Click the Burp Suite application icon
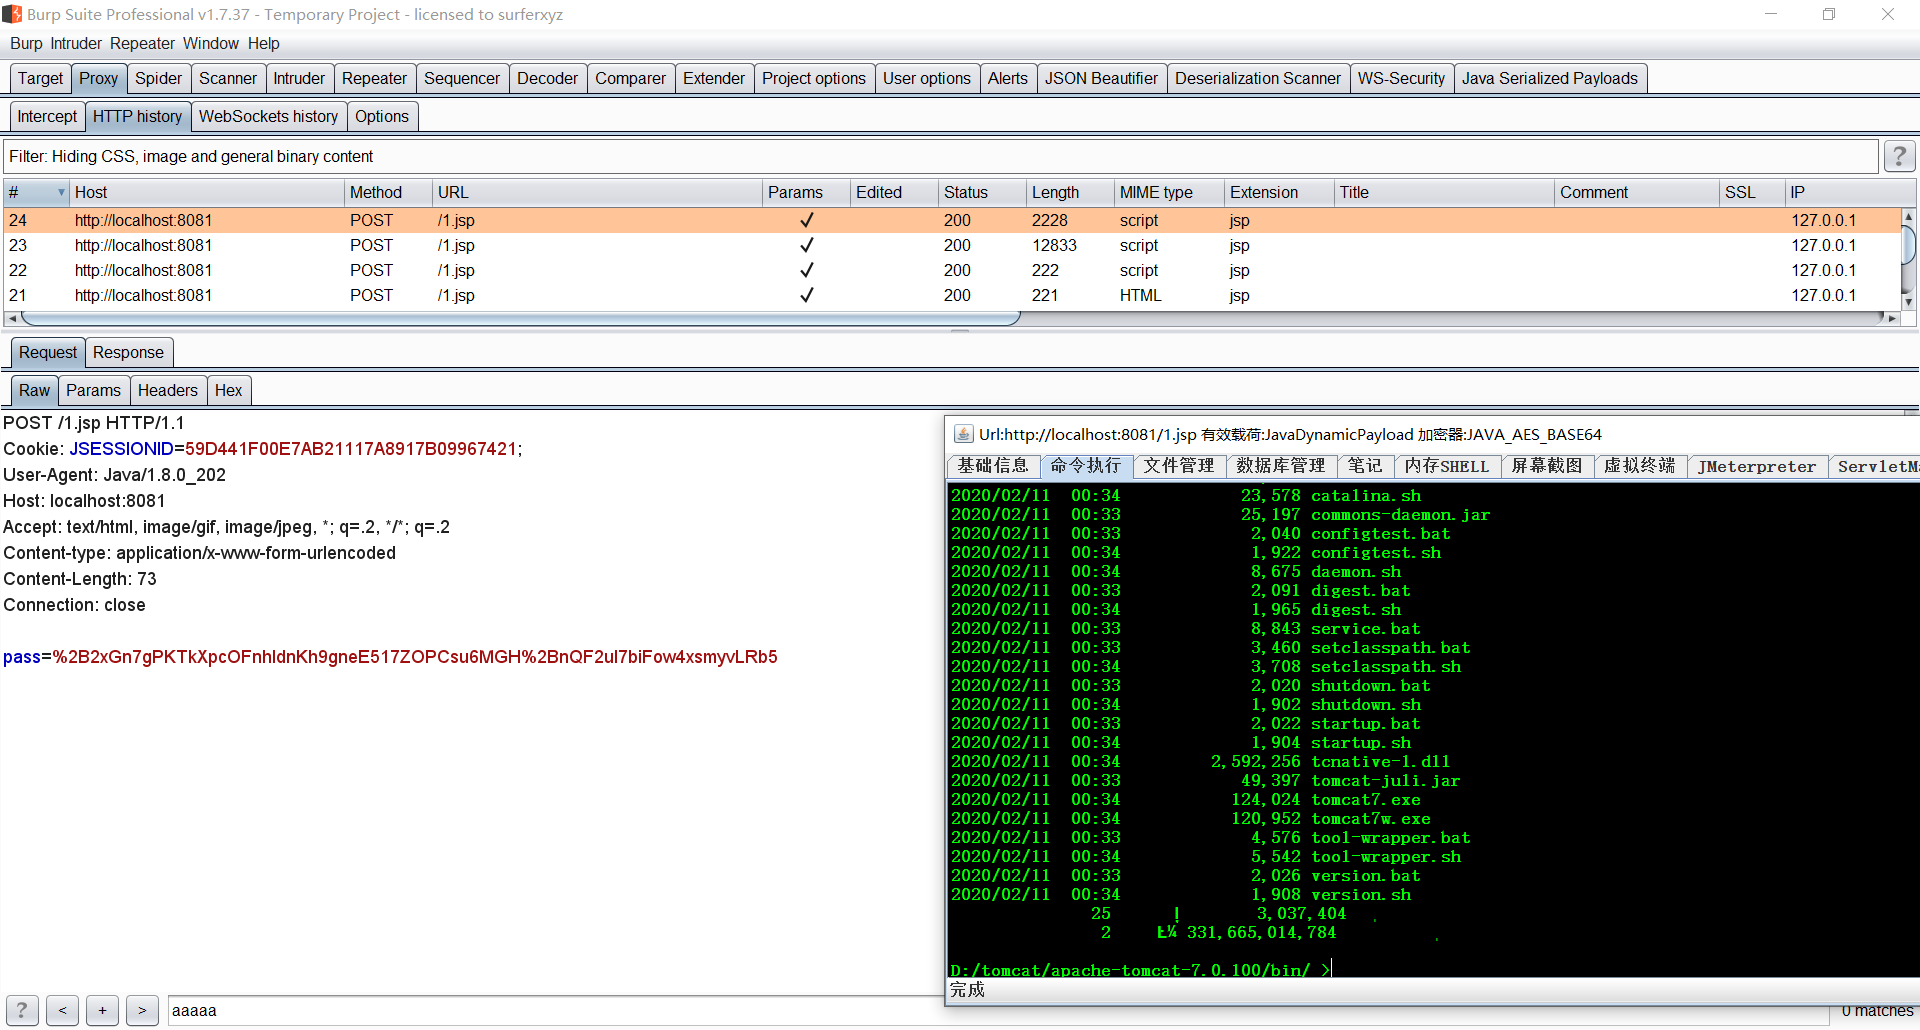1920x1030 pixels. click(12, 14)
